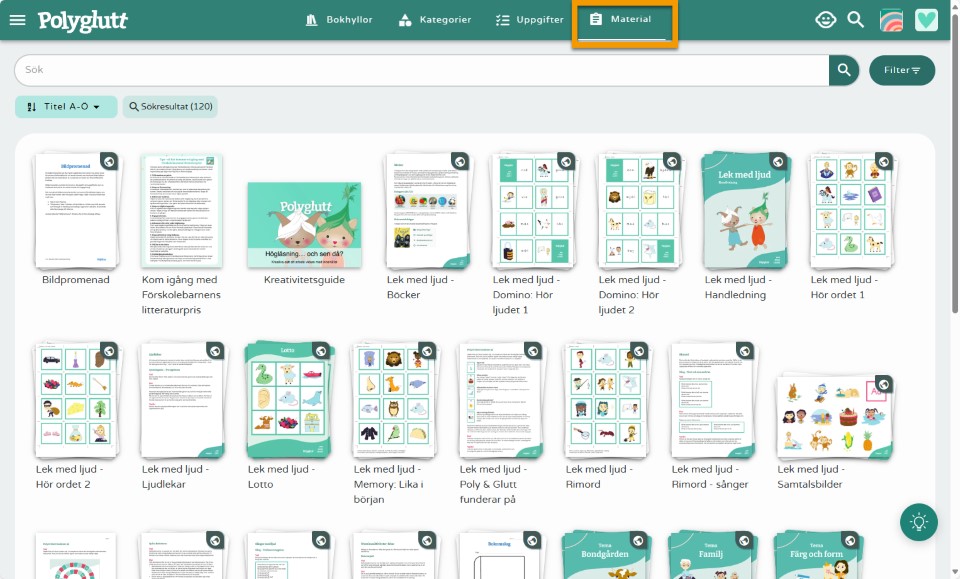Open the Uppgifter tab
Viewport: 960px width, 579px height.
(x=529, y=20)
